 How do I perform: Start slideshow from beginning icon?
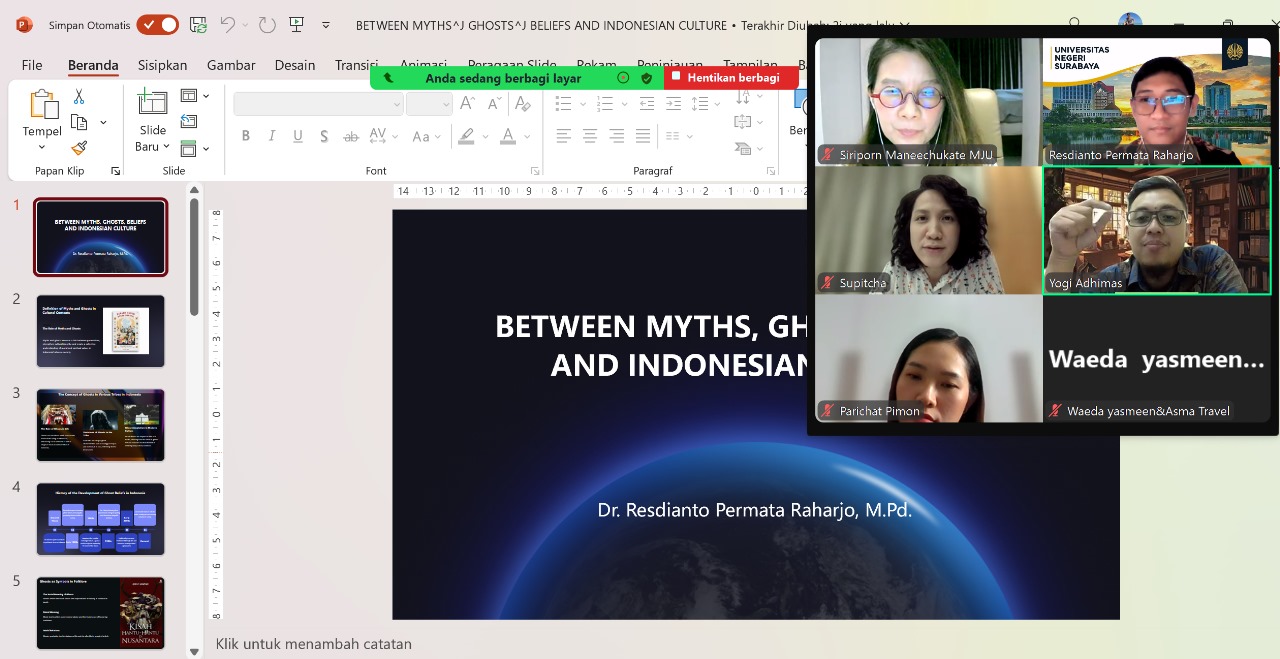(x=296, y=25)
